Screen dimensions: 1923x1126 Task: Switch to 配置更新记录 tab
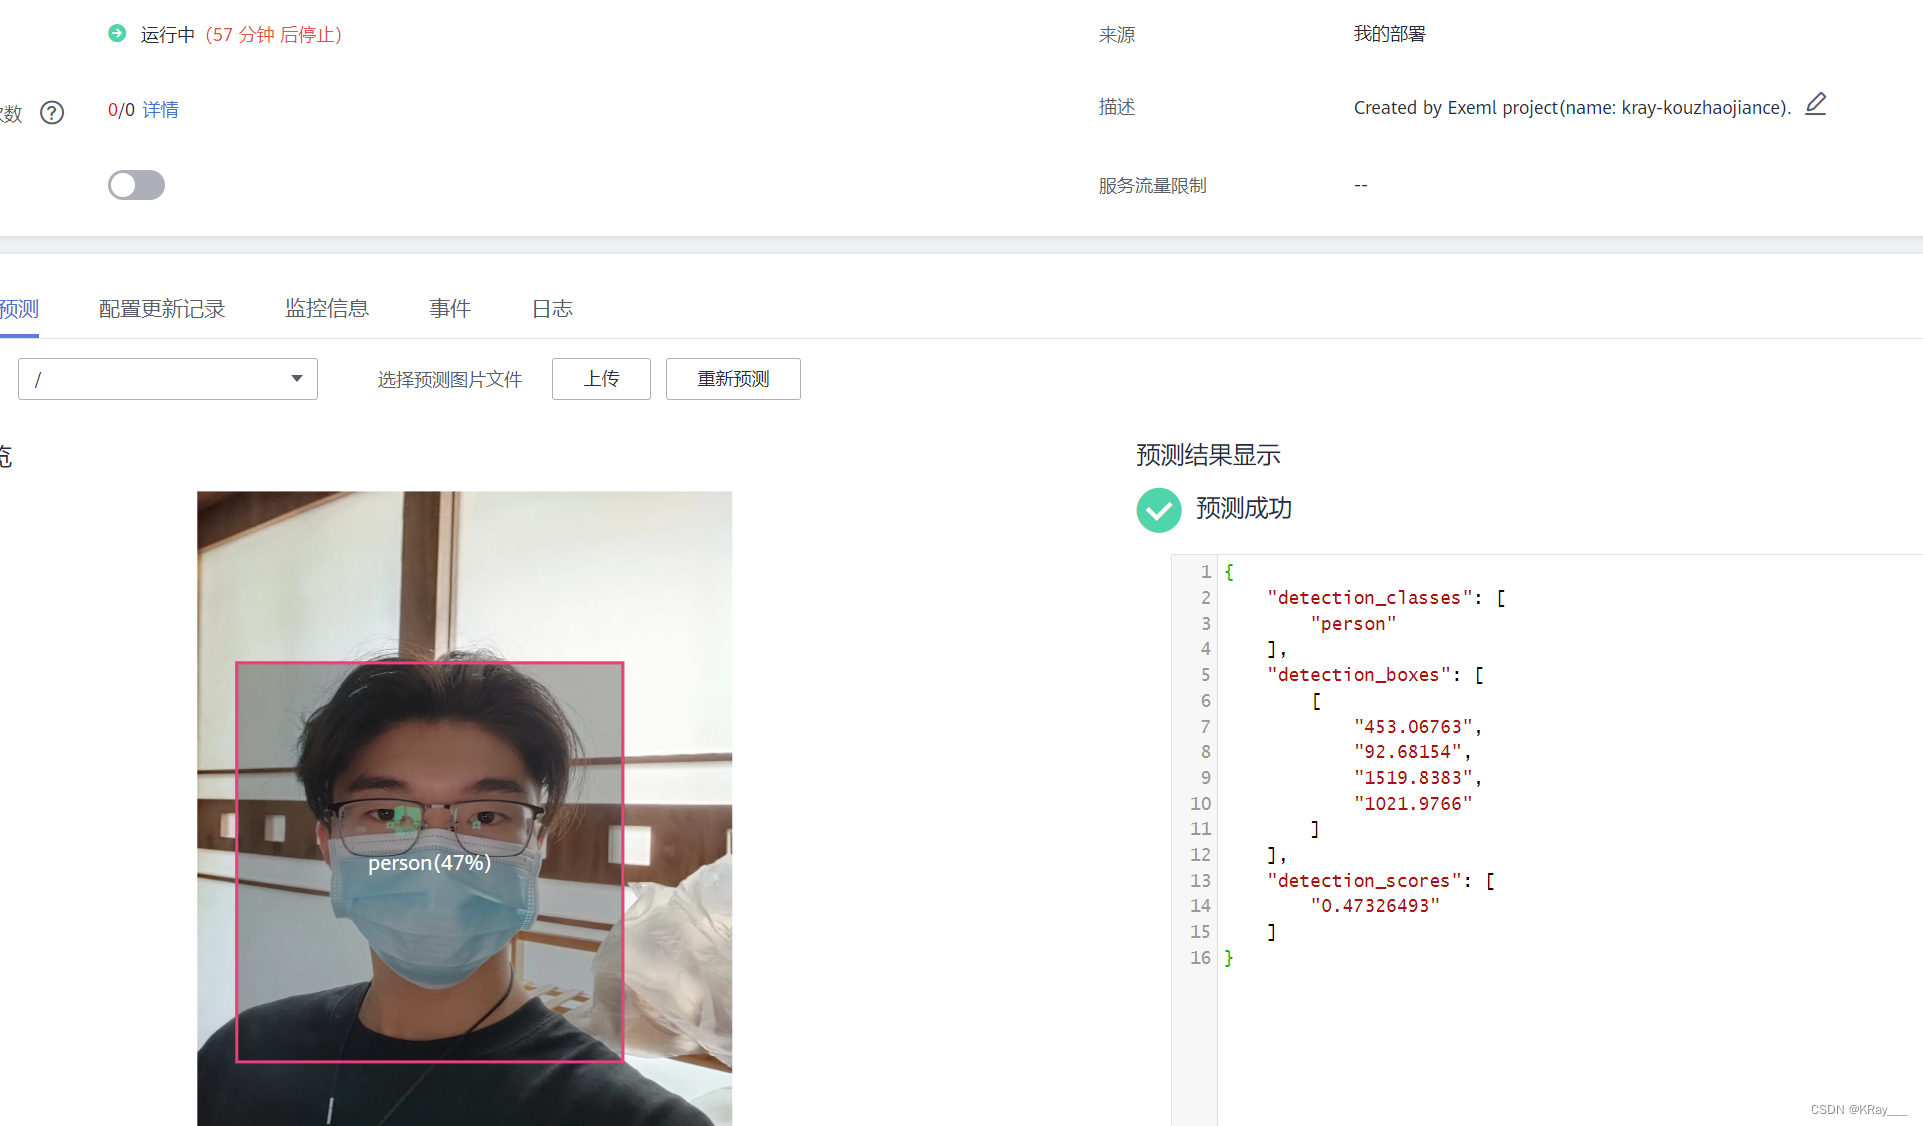(162, 309)
